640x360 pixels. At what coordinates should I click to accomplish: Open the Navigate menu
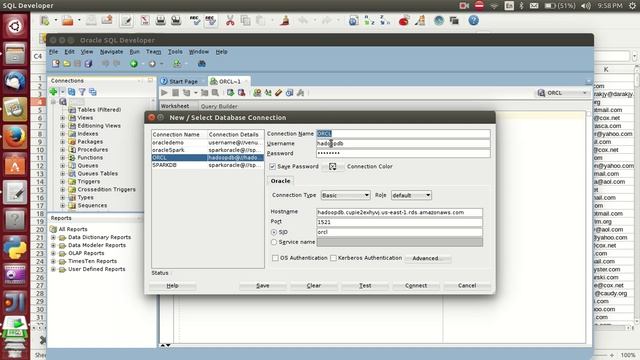111,52
